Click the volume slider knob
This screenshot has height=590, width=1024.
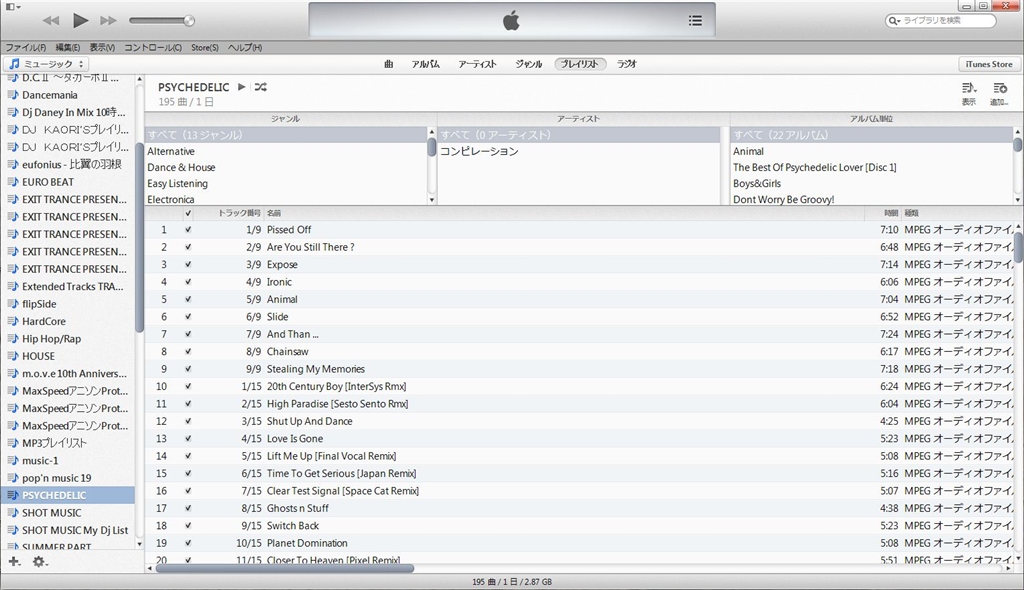pyautogui.click(x=189, y=21)
